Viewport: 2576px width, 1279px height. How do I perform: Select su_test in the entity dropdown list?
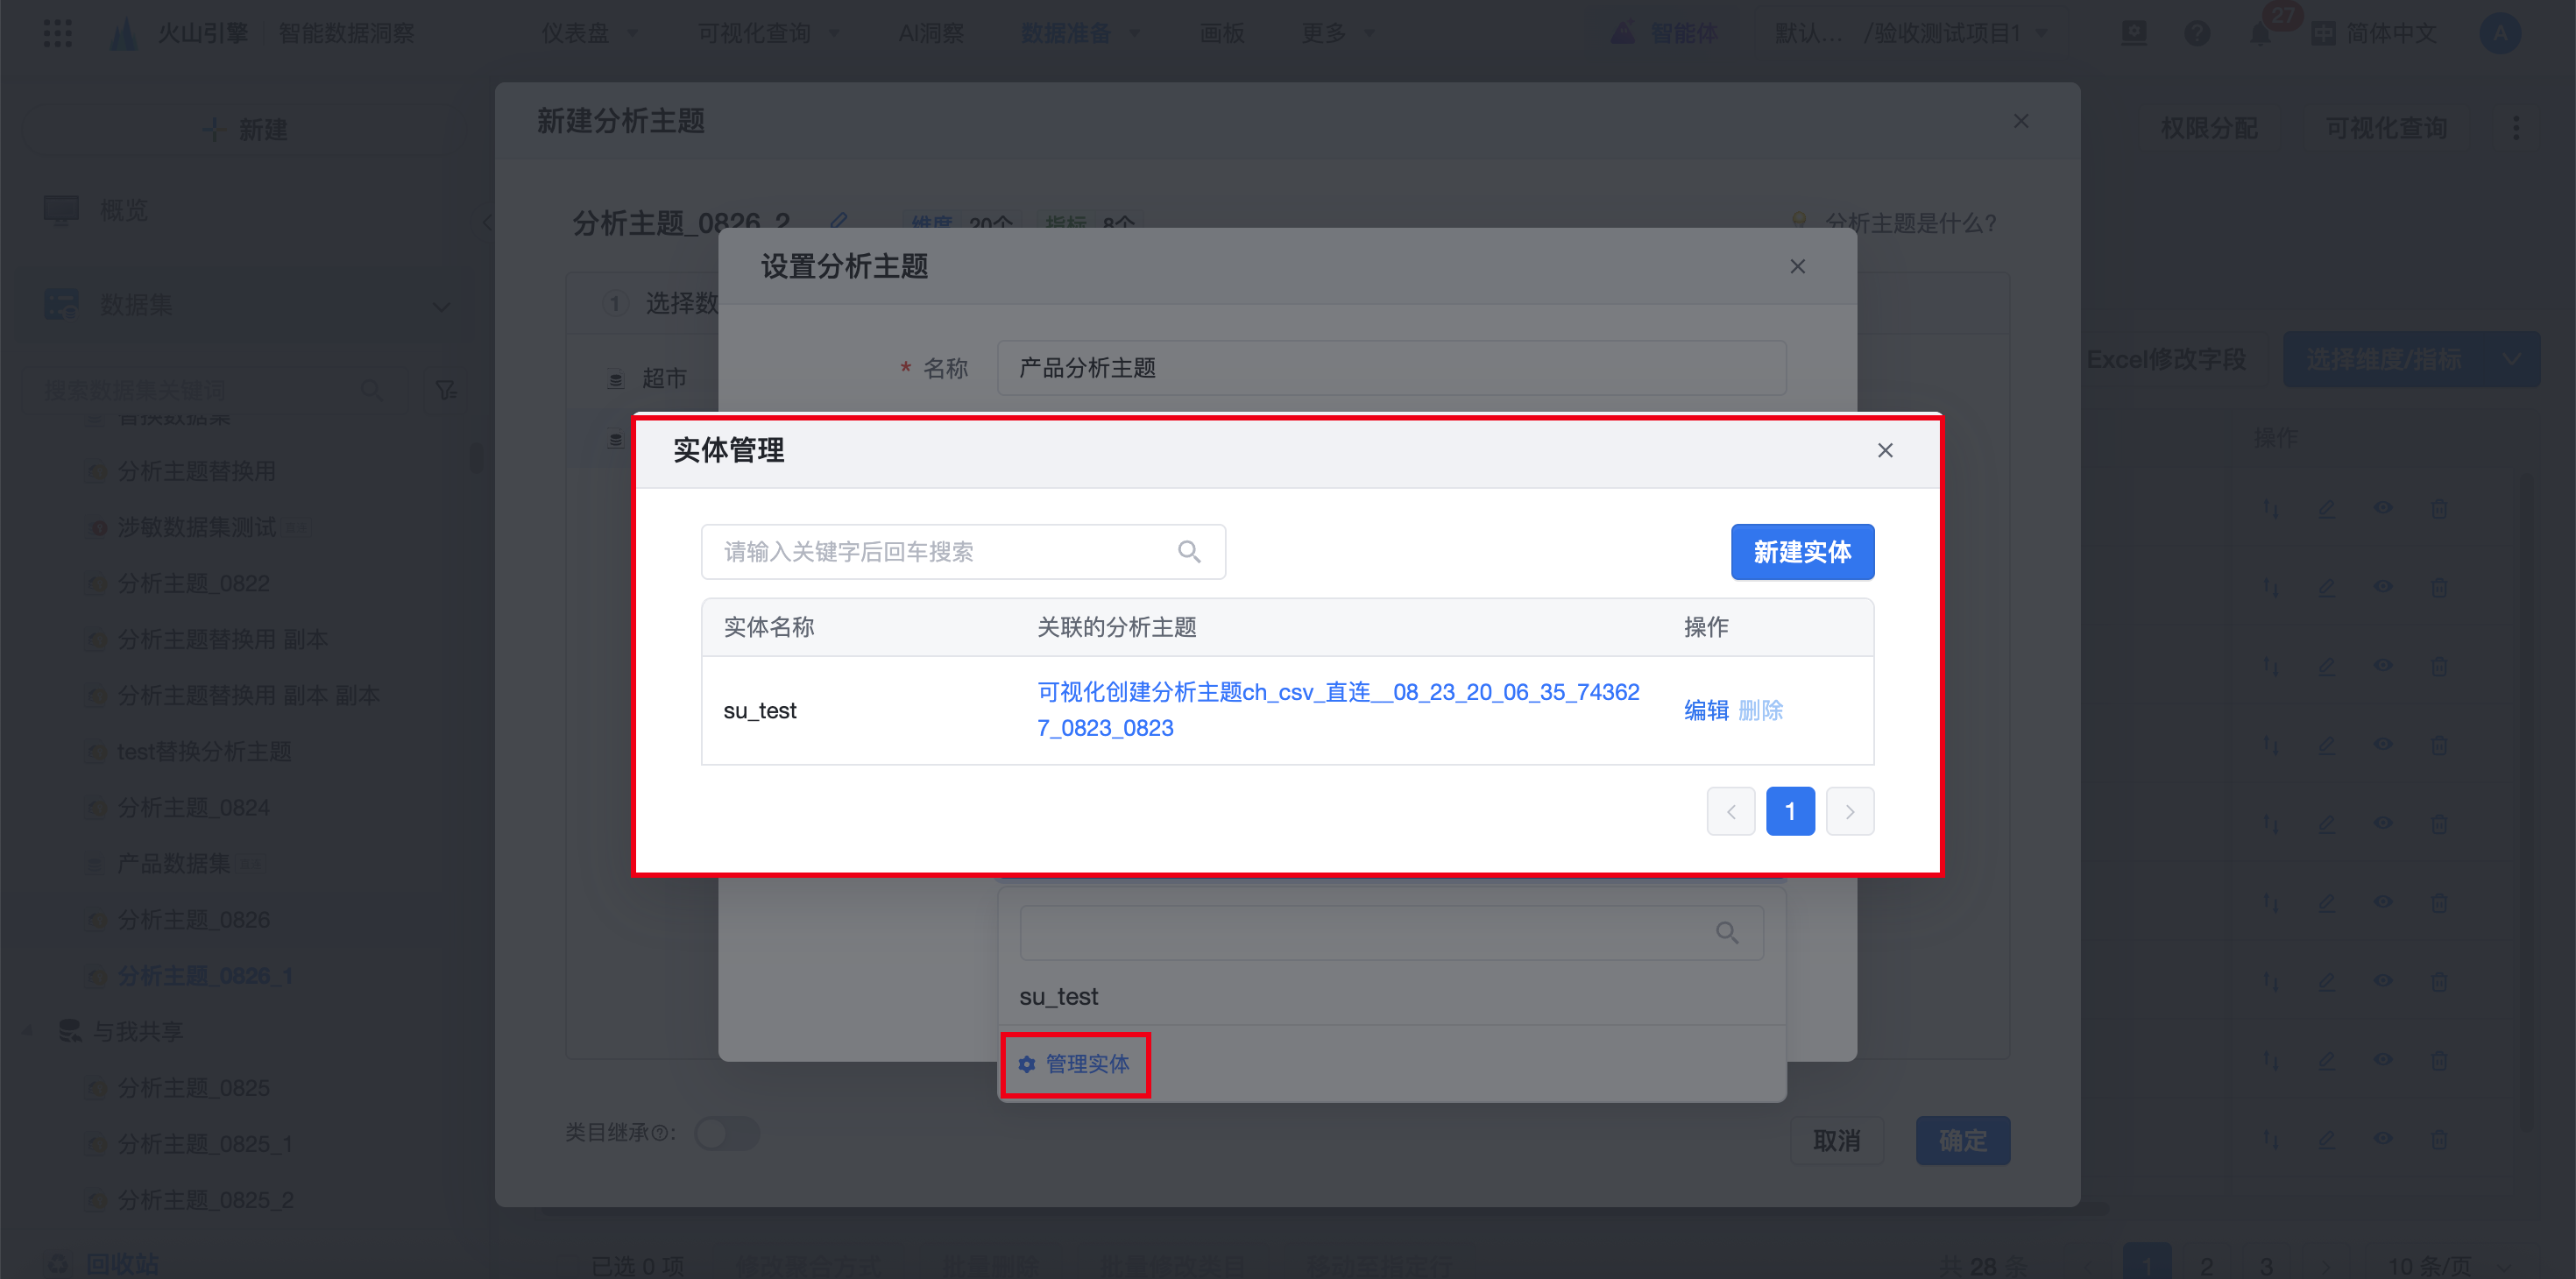click(x=1058, y=996)
